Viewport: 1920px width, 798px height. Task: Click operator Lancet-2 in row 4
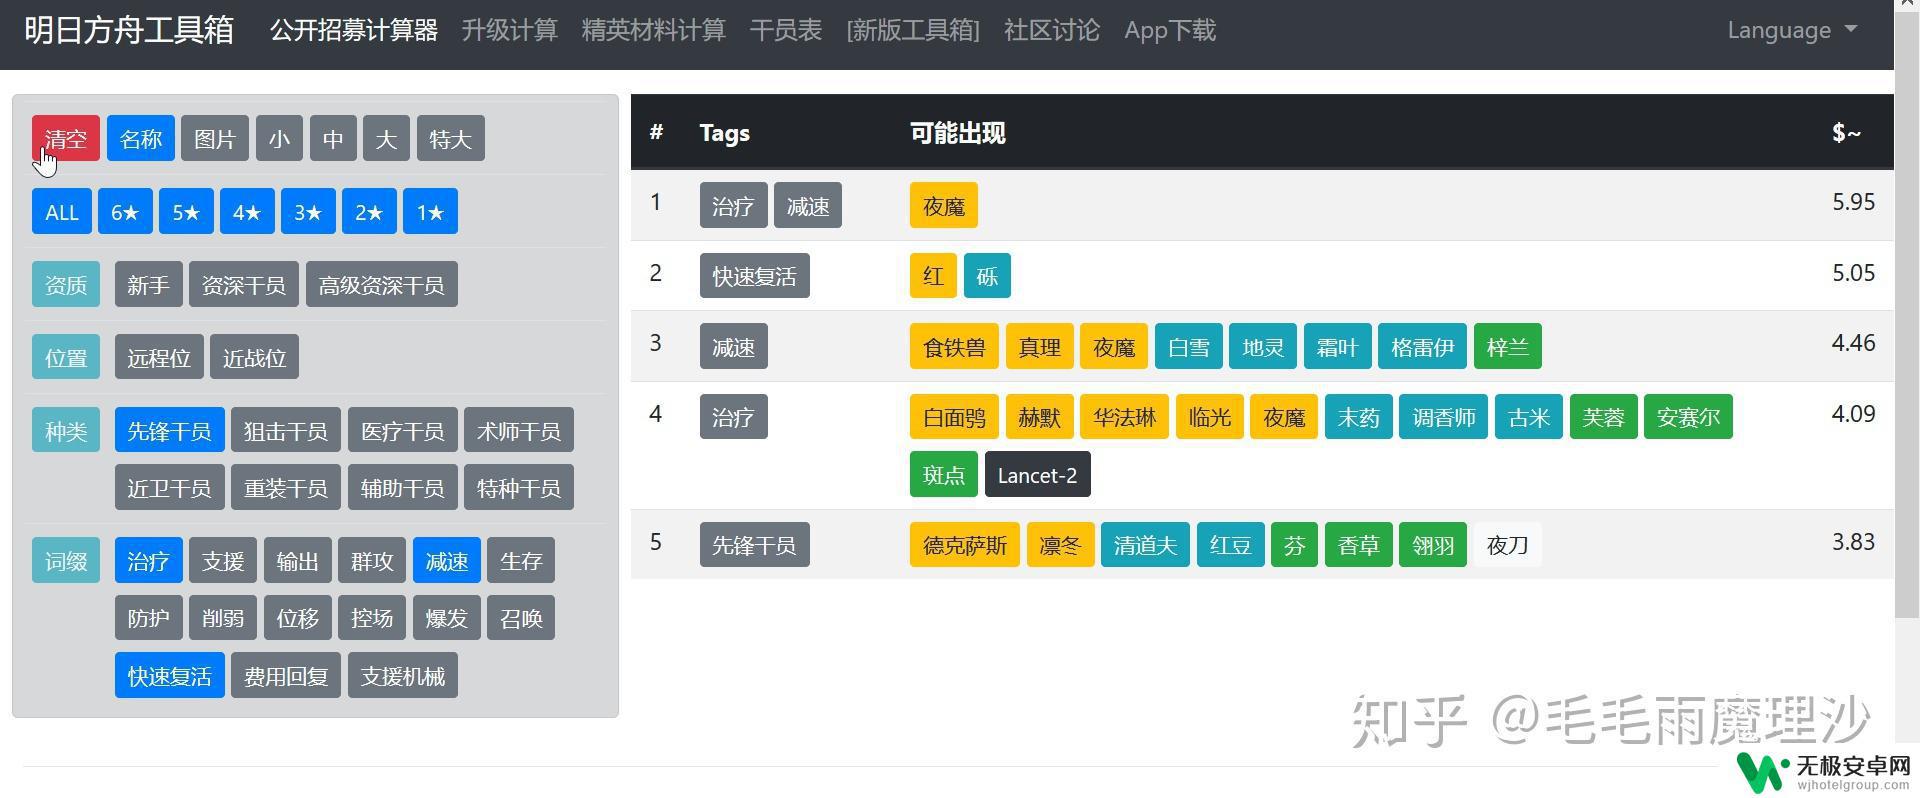[1037, 474]
